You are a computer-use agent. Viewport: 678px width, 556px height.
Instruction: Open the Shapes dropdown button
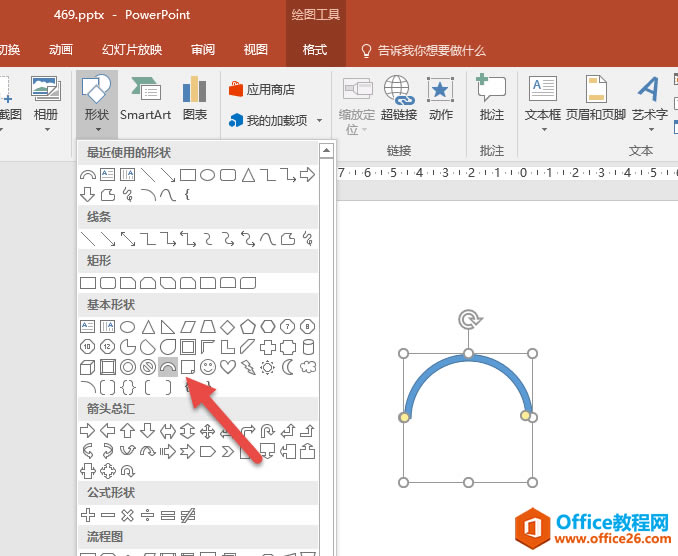click(97, 105)
